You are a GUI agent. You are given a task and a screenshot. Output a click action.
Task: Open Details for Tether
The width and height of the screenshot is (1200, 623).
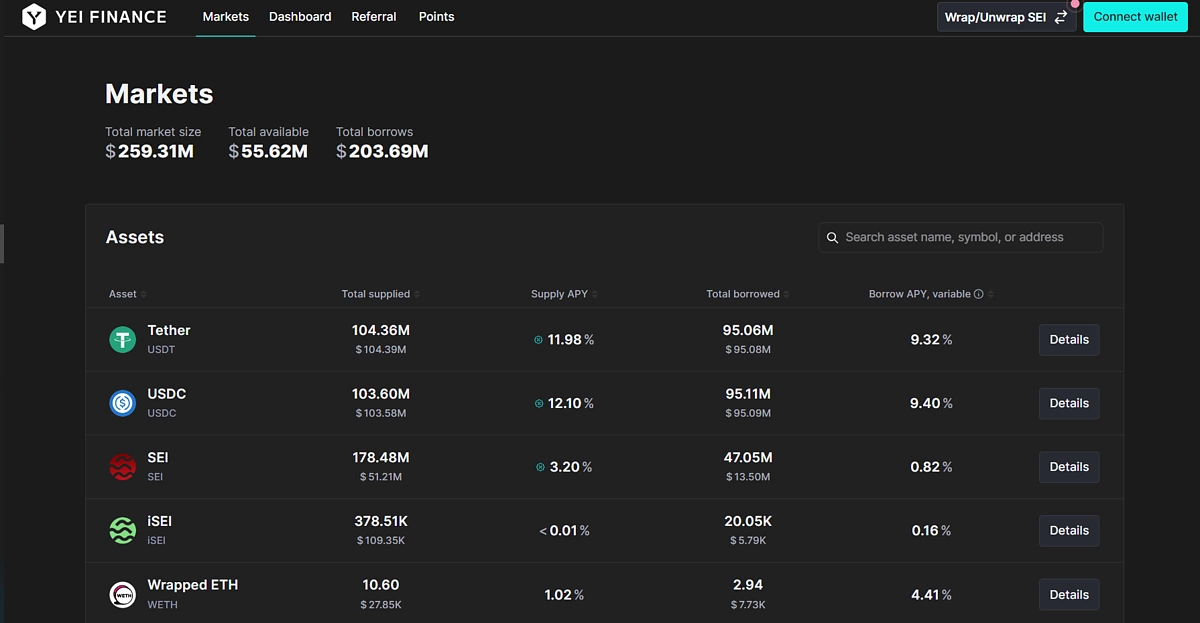[x=1069, y=340]
